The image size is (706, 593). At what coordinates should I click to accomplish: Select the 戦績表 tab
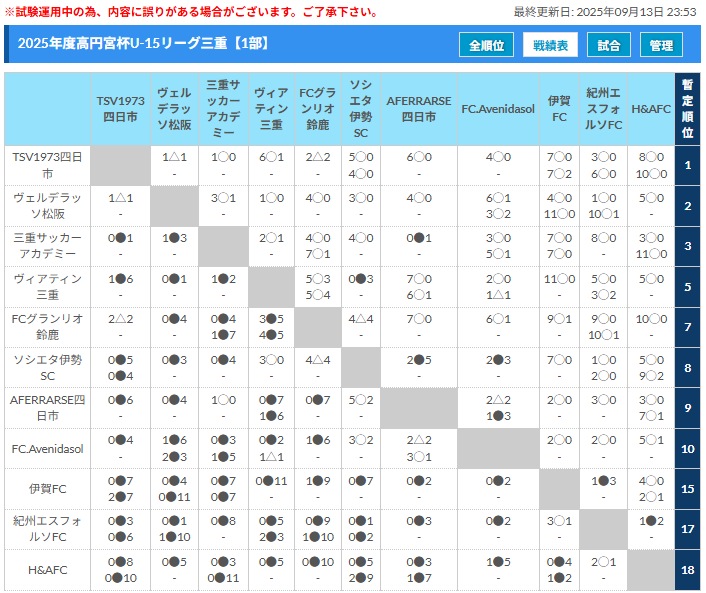550,45
